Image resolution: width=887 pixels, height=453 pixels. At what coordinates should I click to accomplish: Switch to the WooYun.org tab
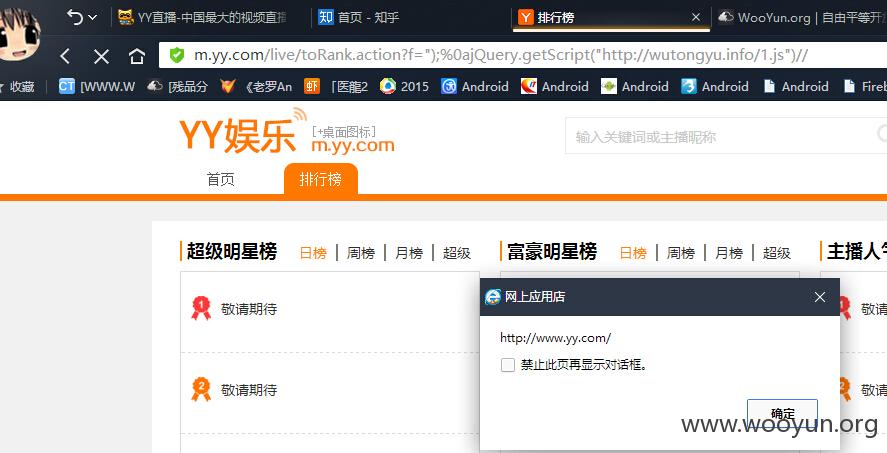tap(802, 18)
